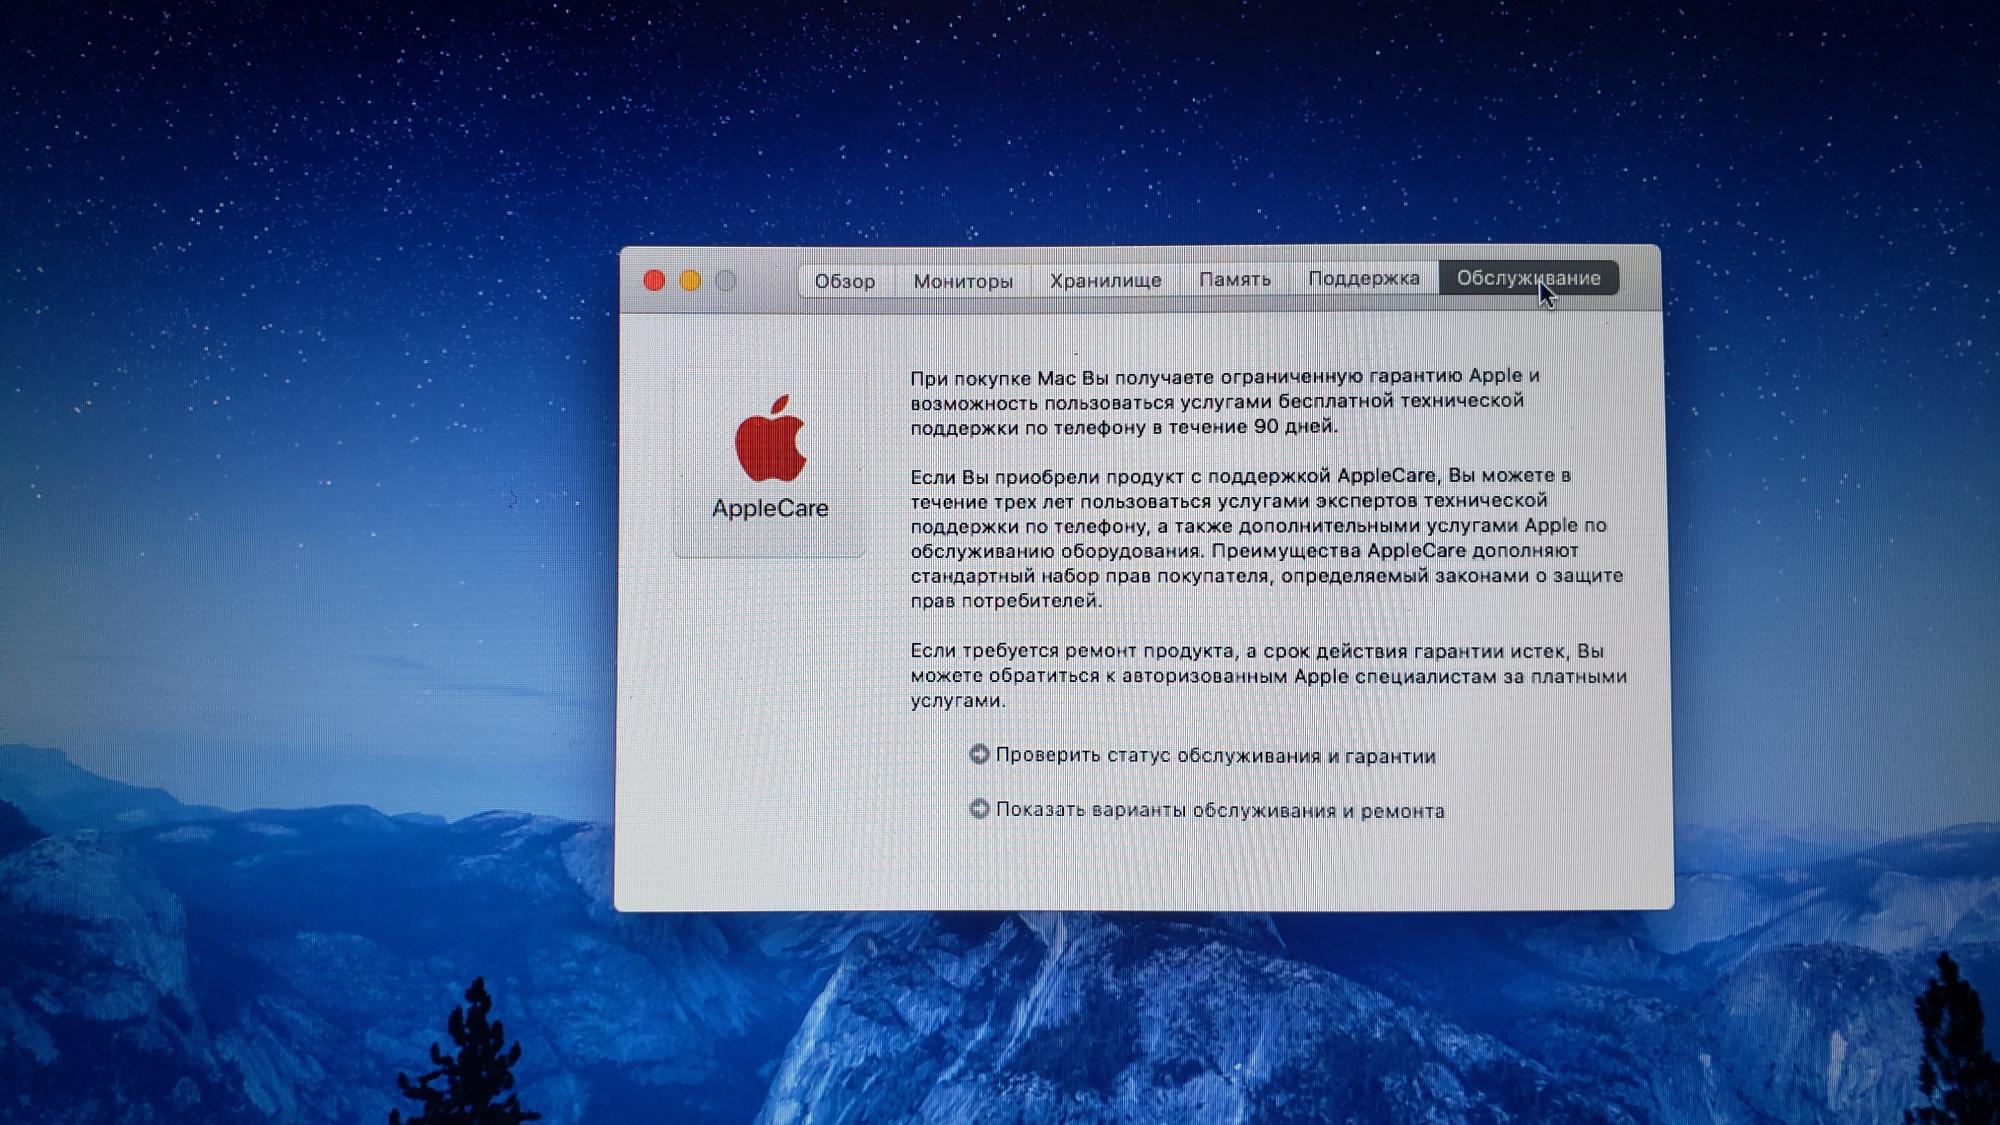Open the Мониторы tab
This screenshot has width=2000, height=1125.
click(963, 281)
